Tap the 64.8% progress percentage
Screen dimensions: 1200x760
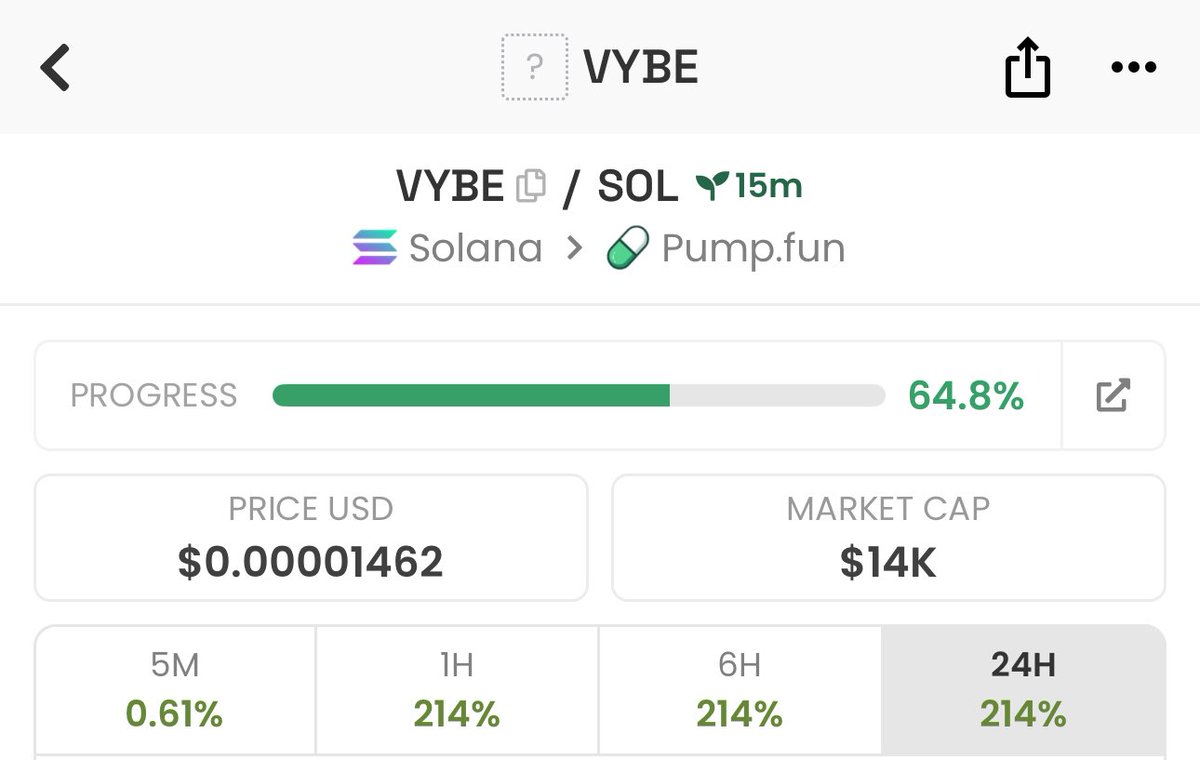click(x=966, y=395)
